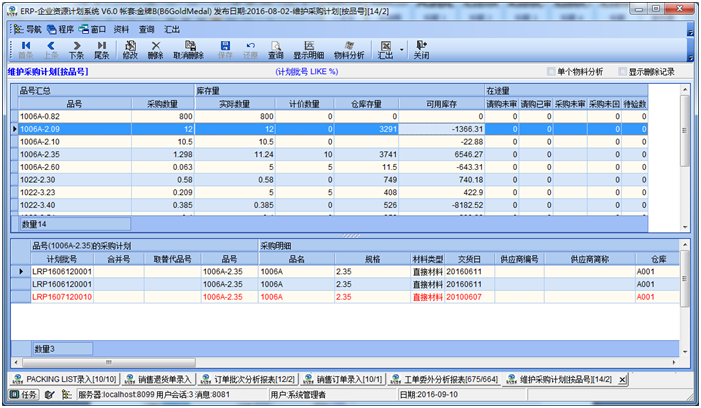Jump to last record (尾条)
701x408 pixels.
pyautogui.click(x=101, y=50)
